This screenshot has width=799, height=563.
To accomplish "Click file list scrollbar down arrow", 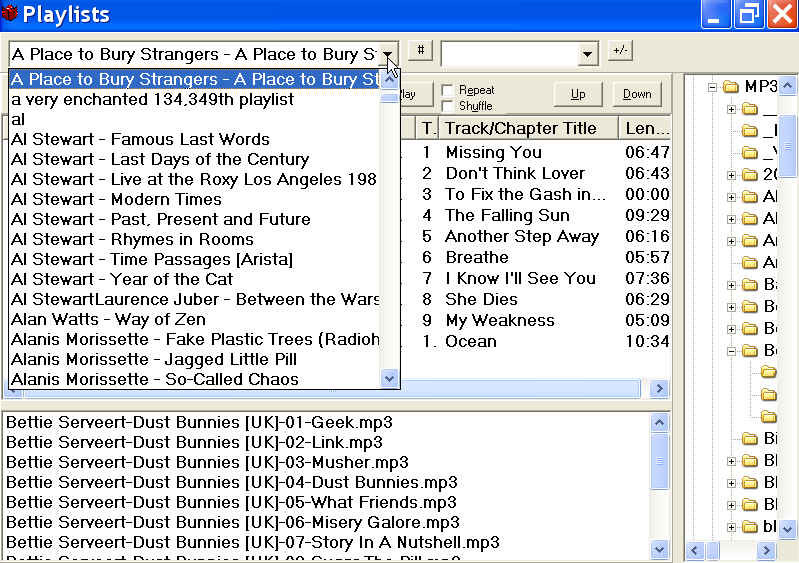I will coord(659,549).
